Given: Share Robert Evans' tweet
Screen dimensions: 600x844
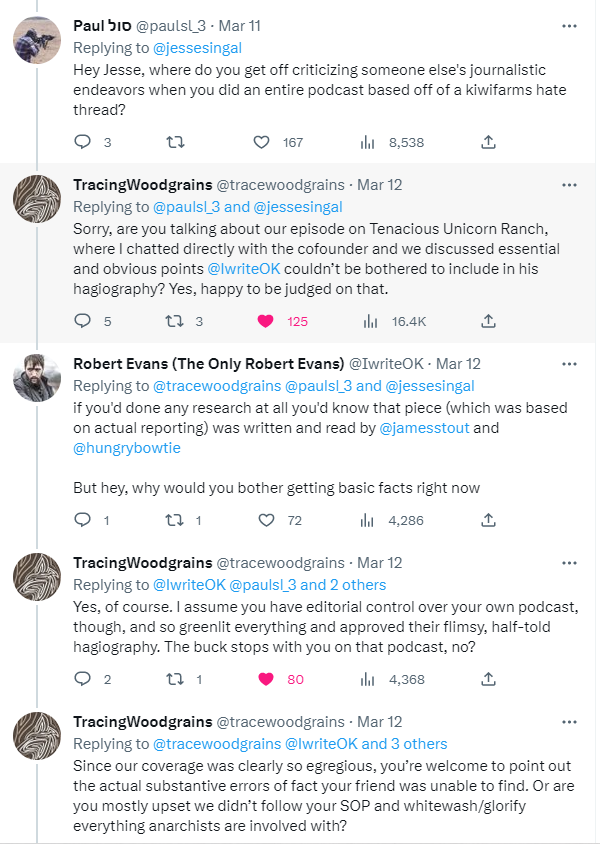Looking at the screenshot, I should click(x=488, y=520).
